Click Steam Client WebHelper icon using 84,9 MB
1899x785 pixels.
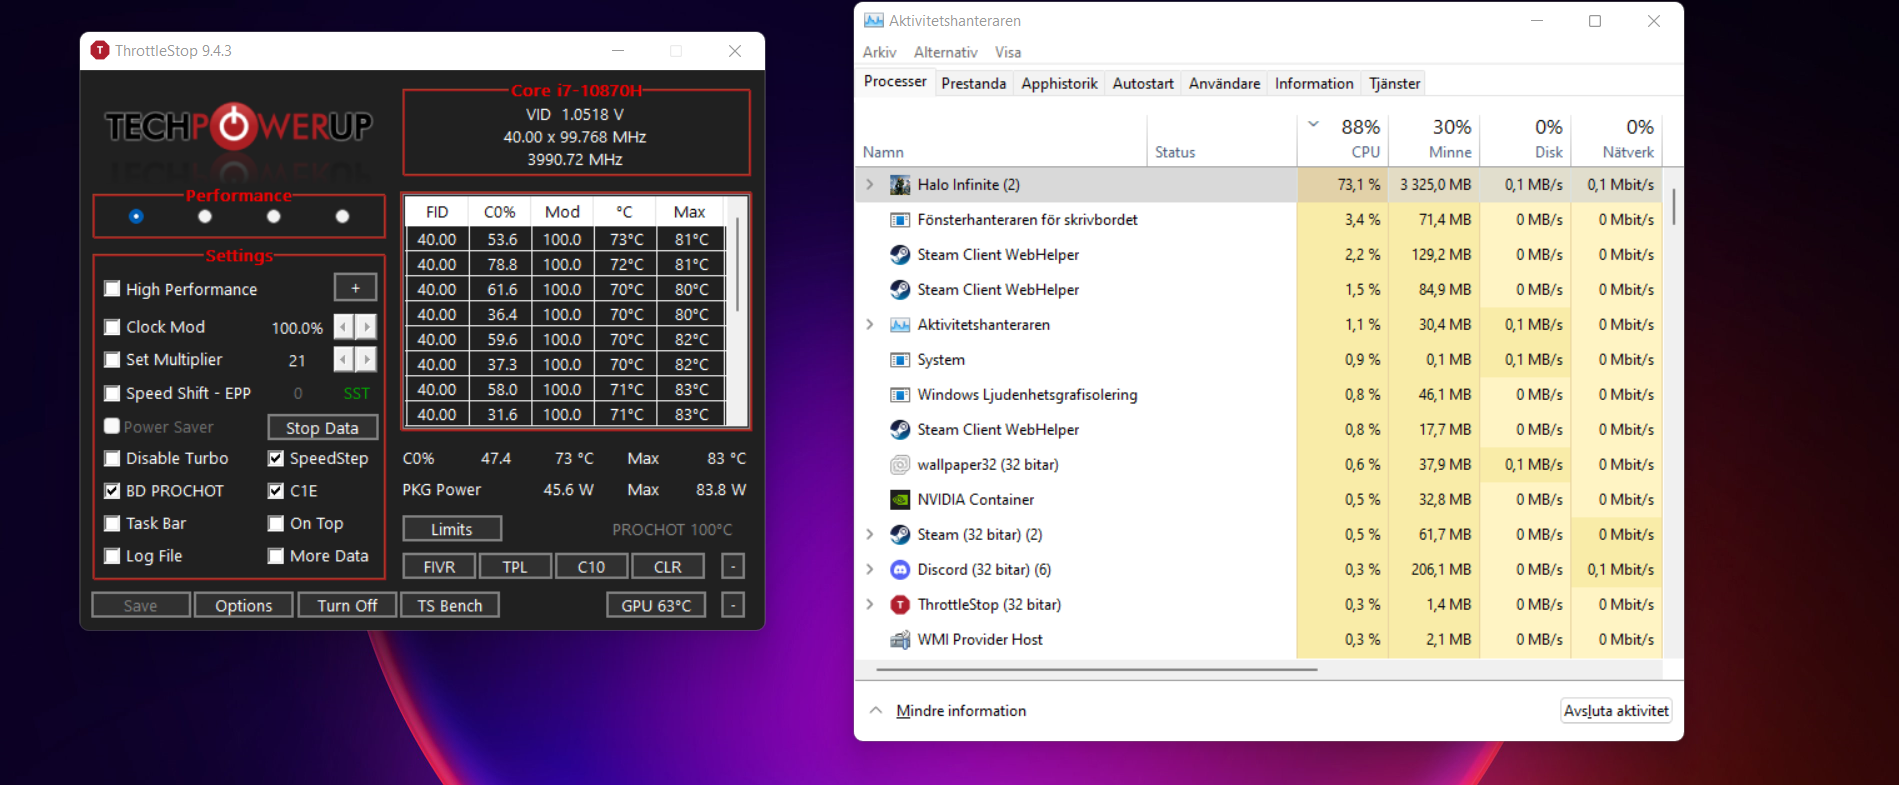click(900, 290)
